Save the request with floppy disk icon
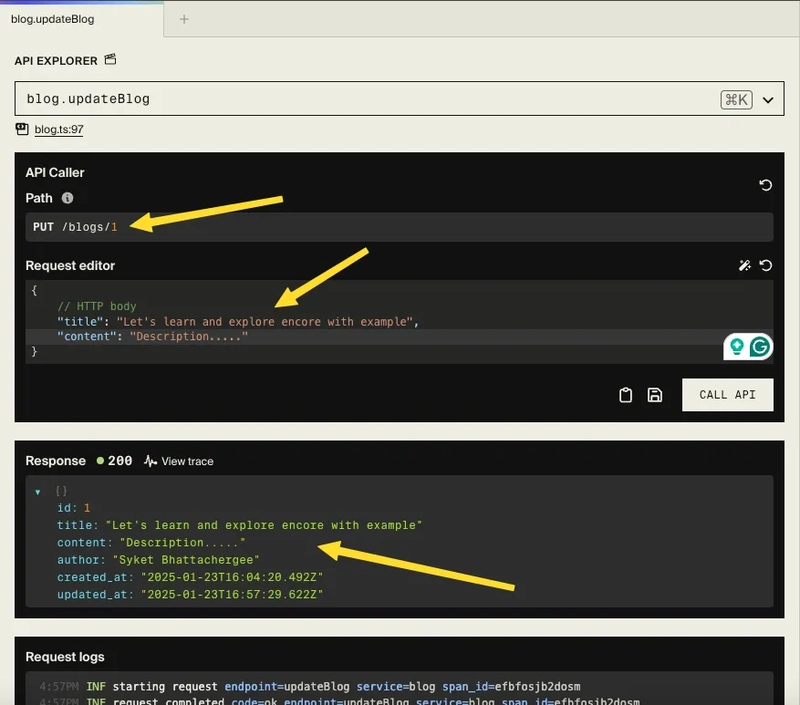Screen dimensions: 800x705 click(655, 395)
